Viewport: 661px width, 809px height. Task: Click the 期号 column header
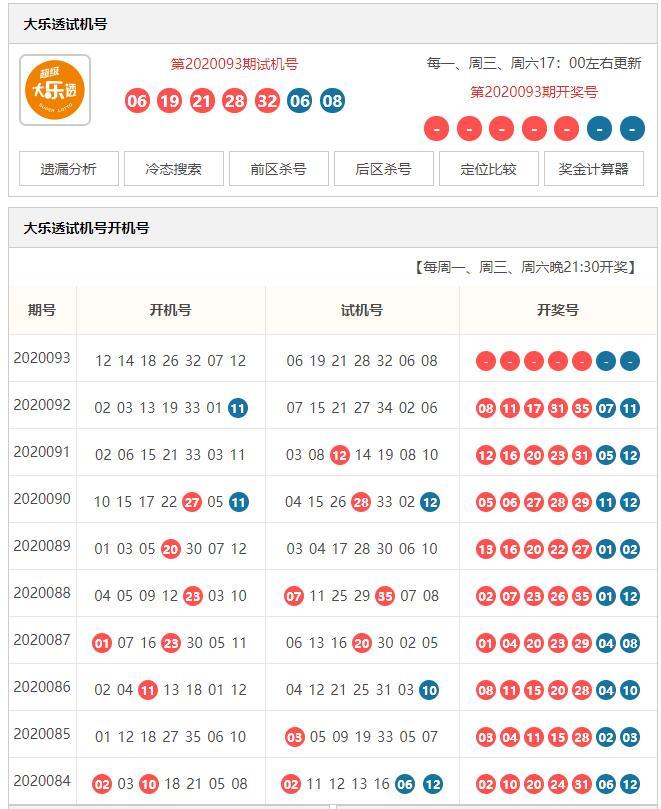click(x=42, y=310)
